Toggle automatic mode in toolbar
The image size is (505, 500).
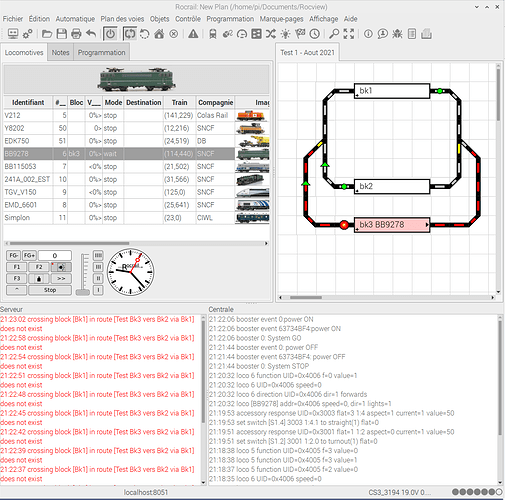coord(130,34)
